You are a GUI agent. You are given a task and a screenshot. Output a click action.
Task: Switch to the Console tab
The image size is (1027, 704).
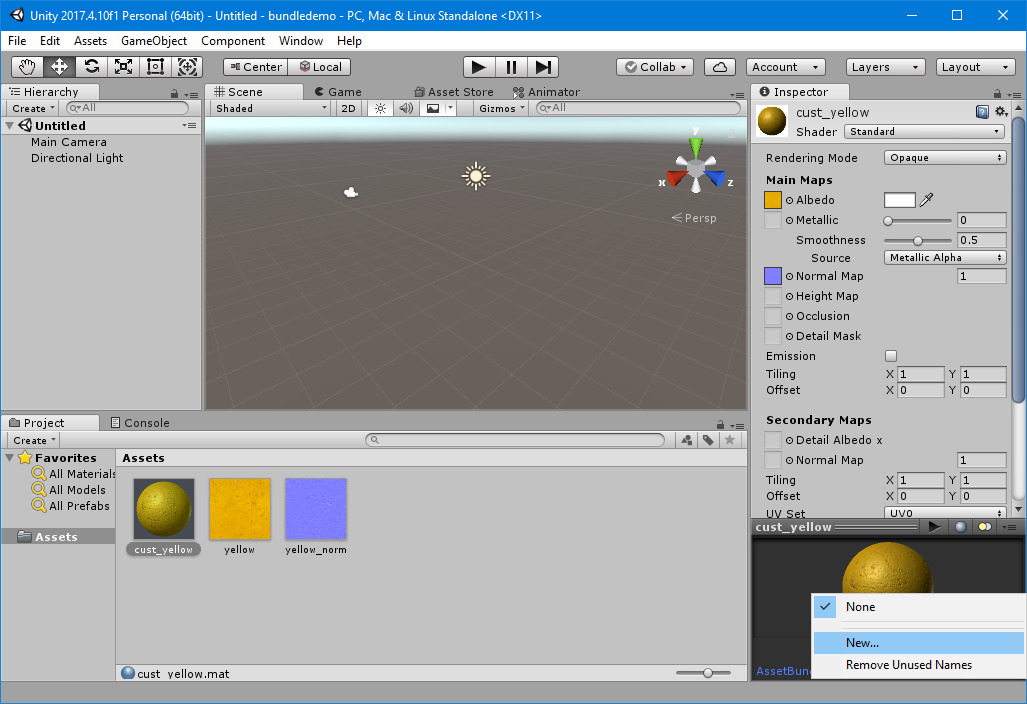pyautogui.click(x=140, y=423)
